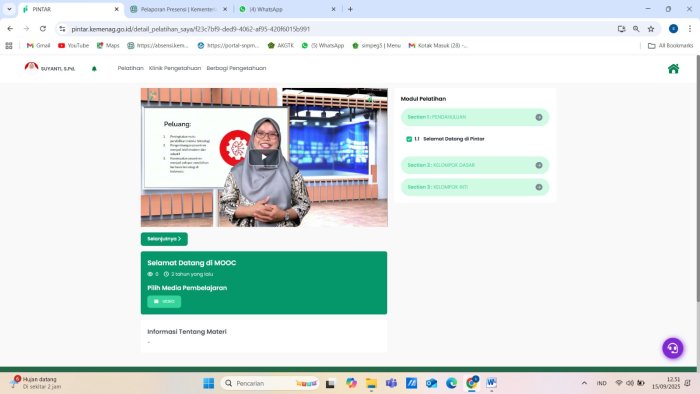View site information icon in address bar
The image size is (700, 394).
(62, 29)
